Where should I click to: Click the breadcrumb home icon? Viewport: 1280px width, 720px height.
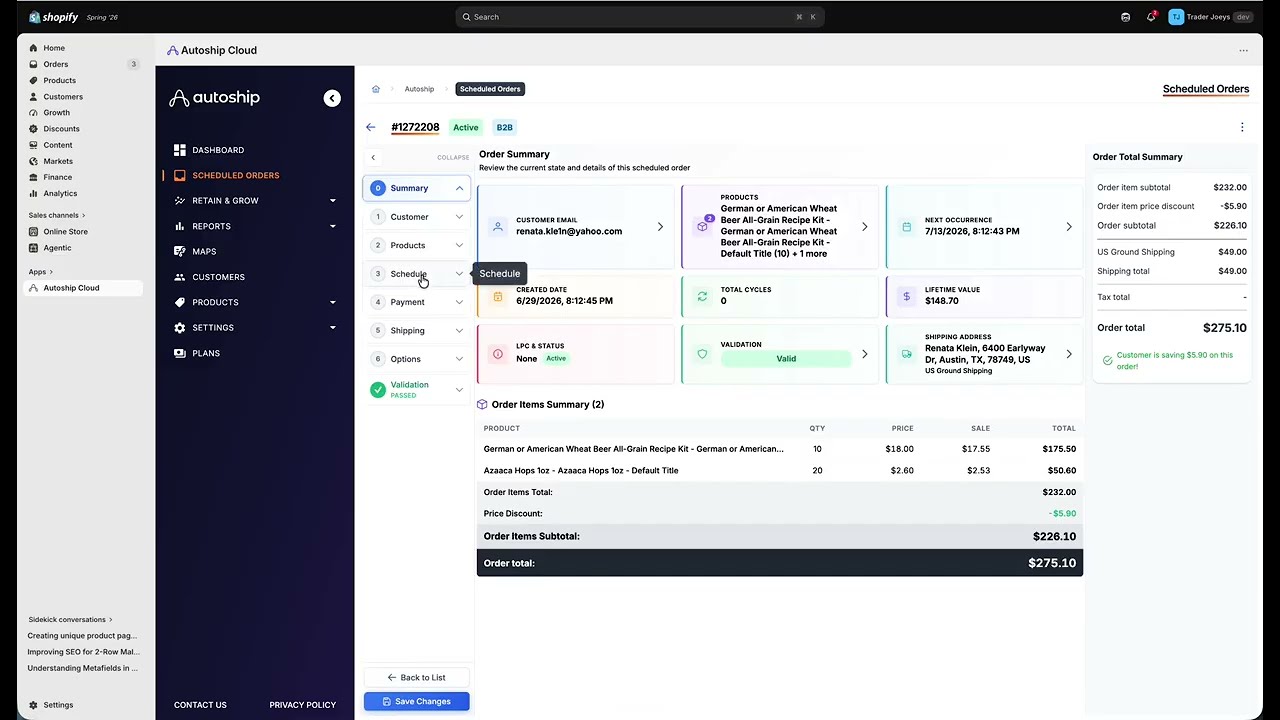point(376,89)
